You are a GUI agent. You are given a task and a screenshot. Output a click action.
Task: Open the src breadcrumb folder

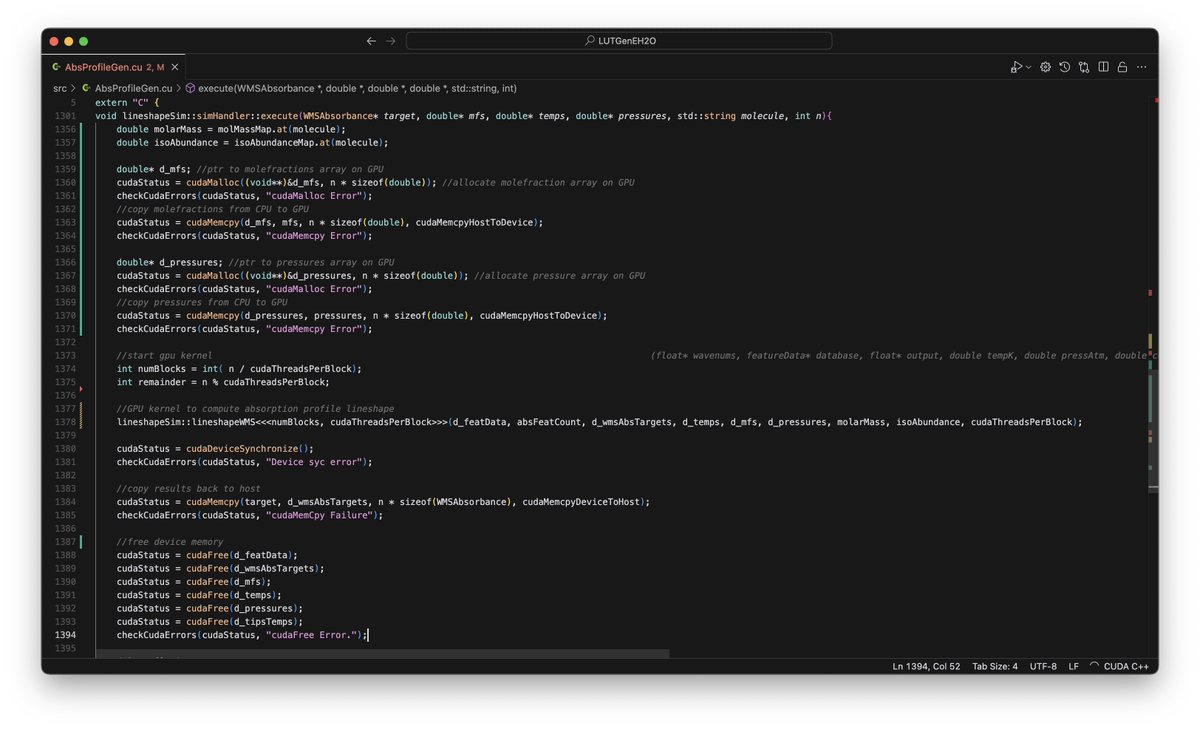point(60,88)
